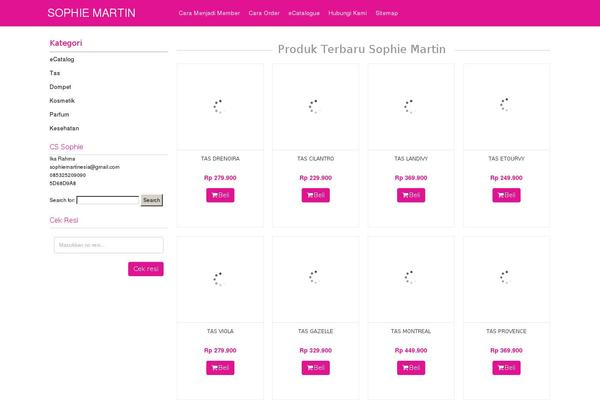Screen dimensions: 600x400
Task: Click Beli cart button for Tas Drenoira
Action: click(220, 195)
